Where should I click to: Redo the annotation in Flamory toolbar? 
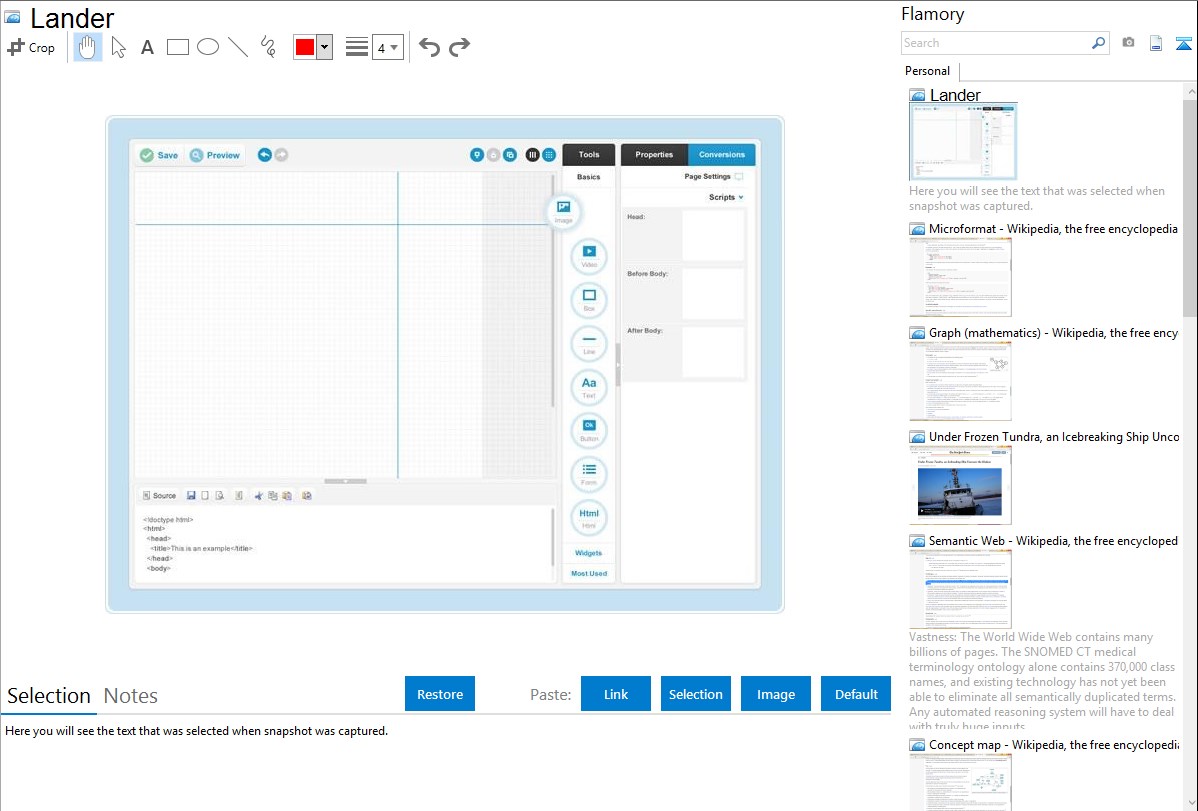tap(459, 47)
